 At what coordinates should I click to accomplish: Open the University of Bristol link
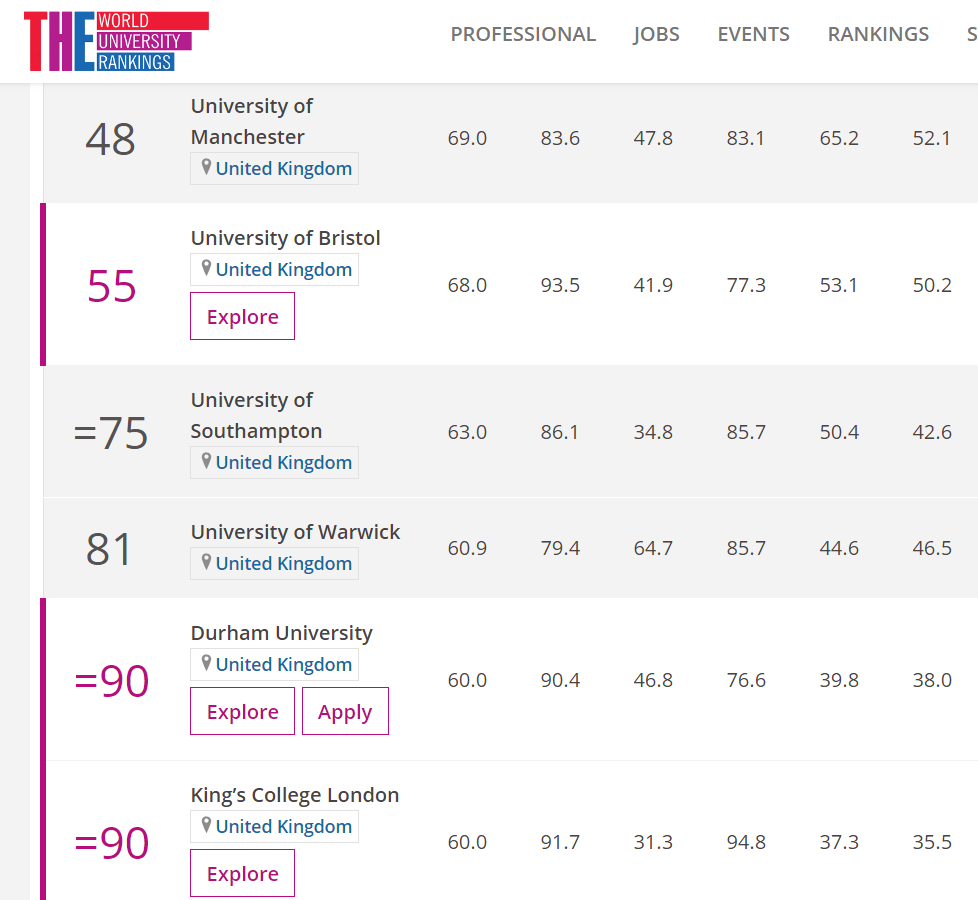point(285,238)
